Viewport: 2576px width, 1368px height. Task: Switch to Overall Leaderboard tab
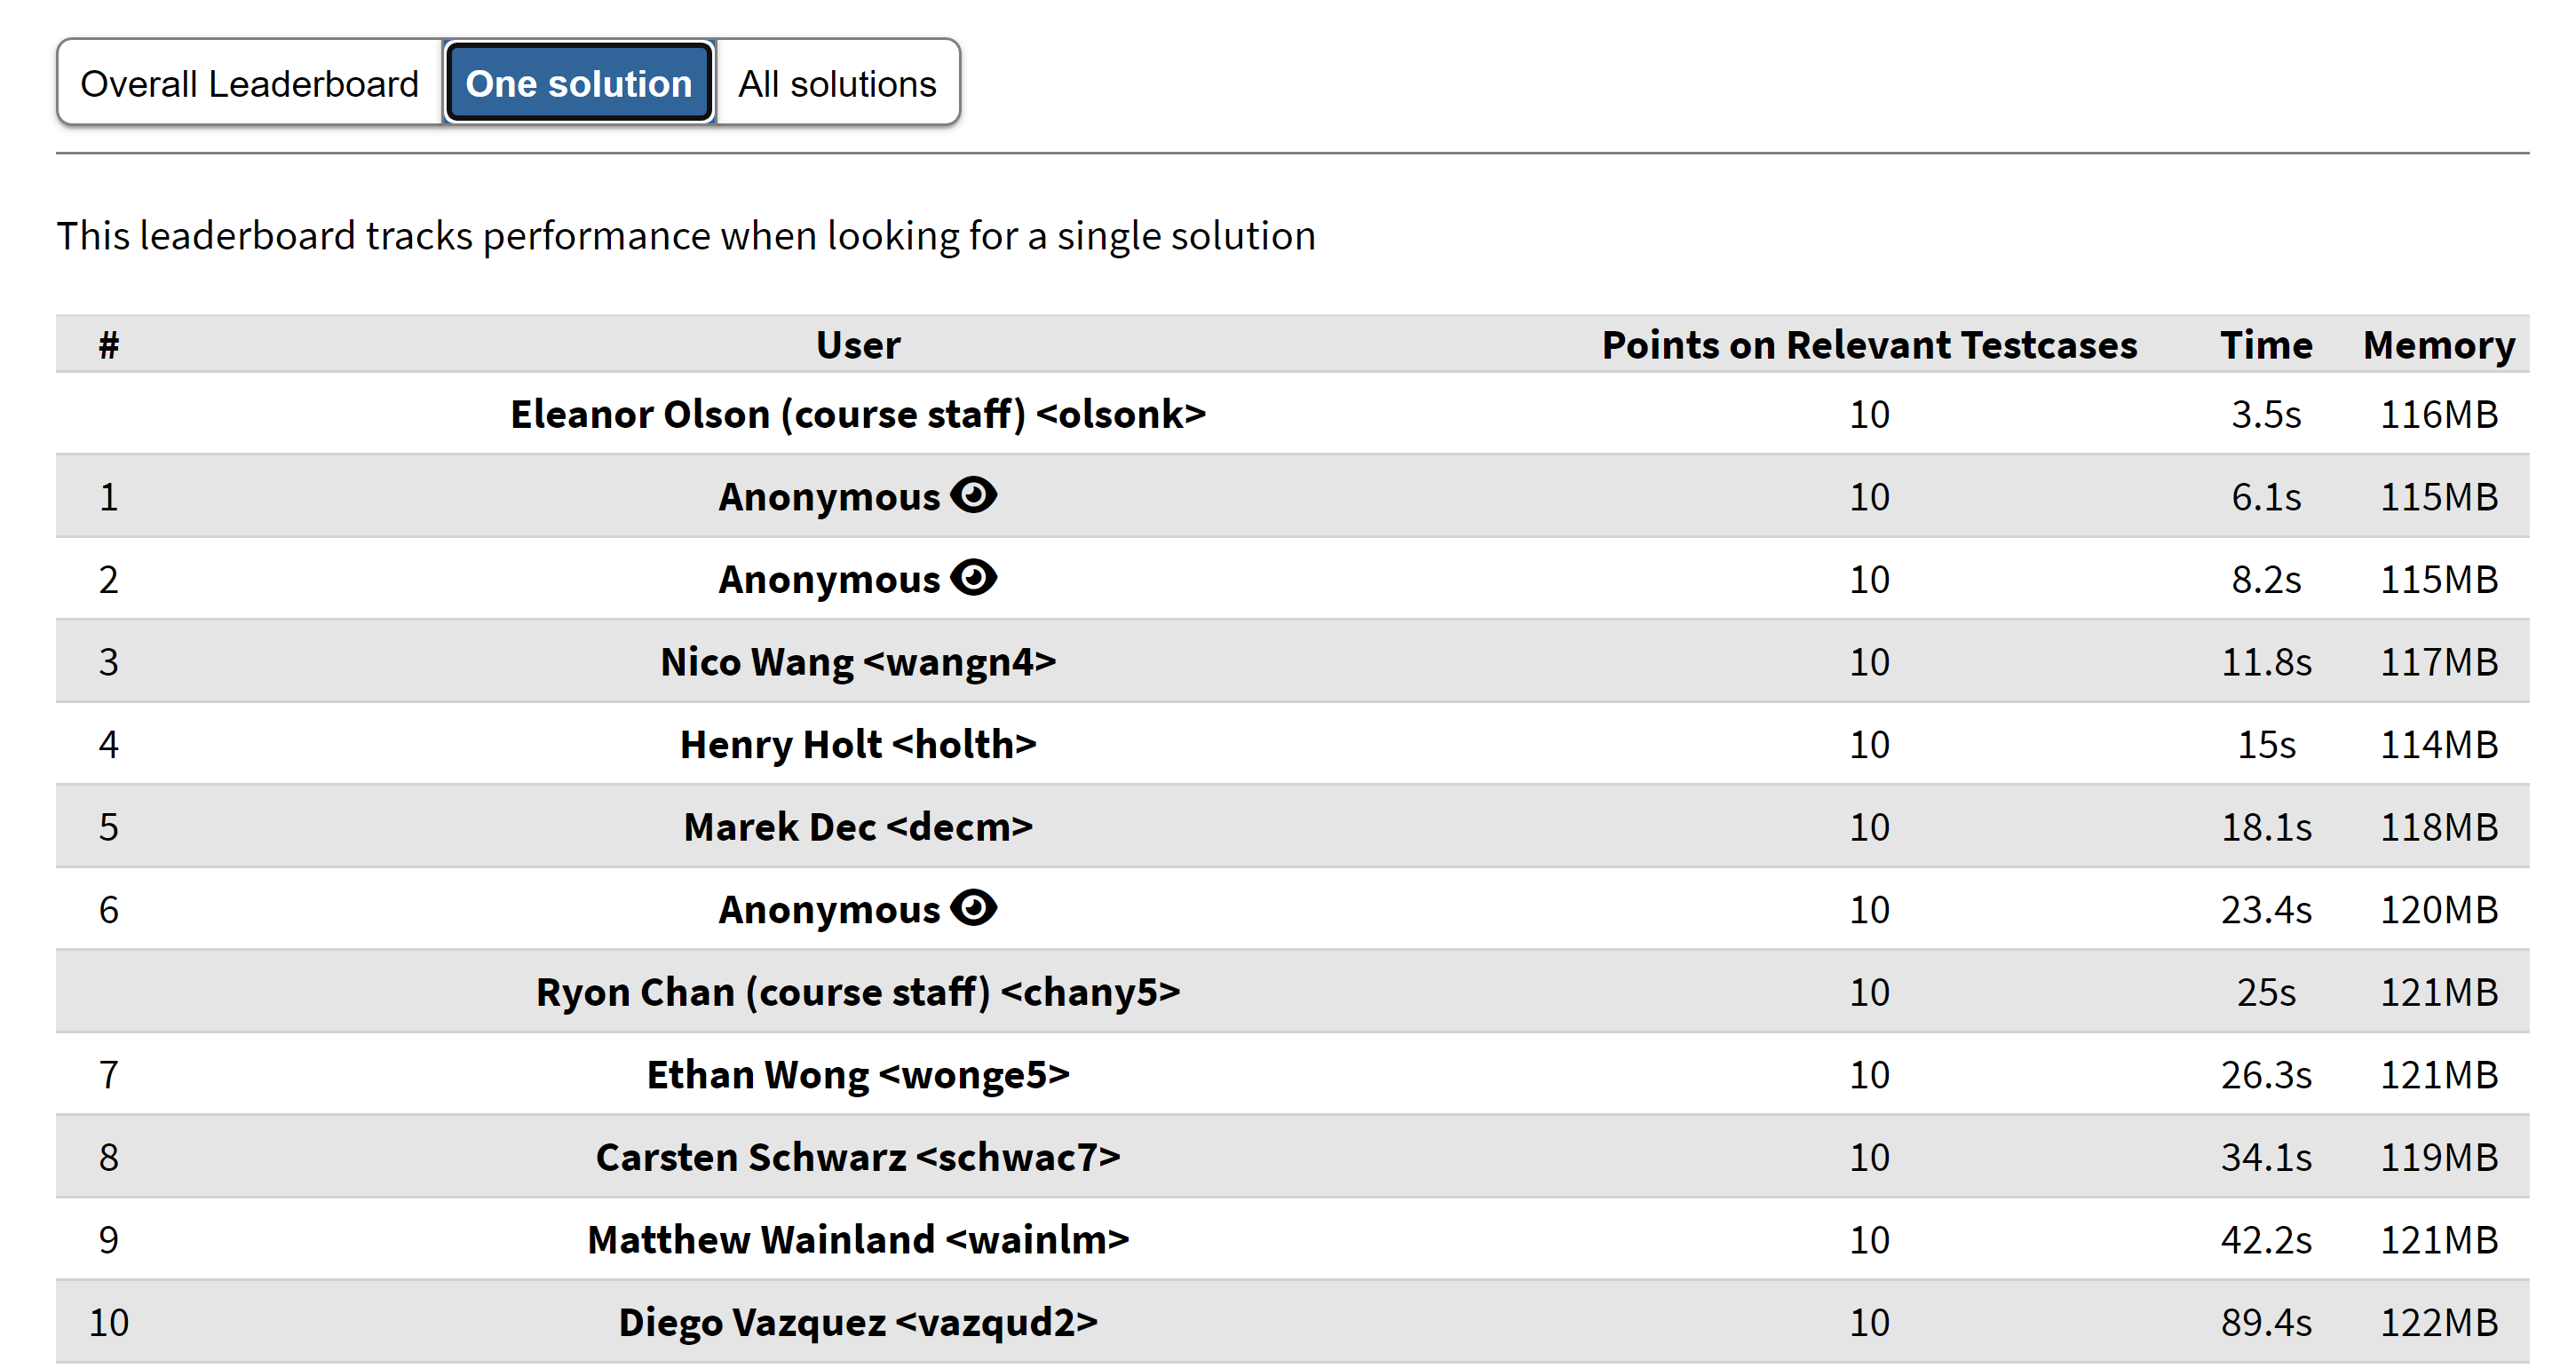tap(250, 83)
